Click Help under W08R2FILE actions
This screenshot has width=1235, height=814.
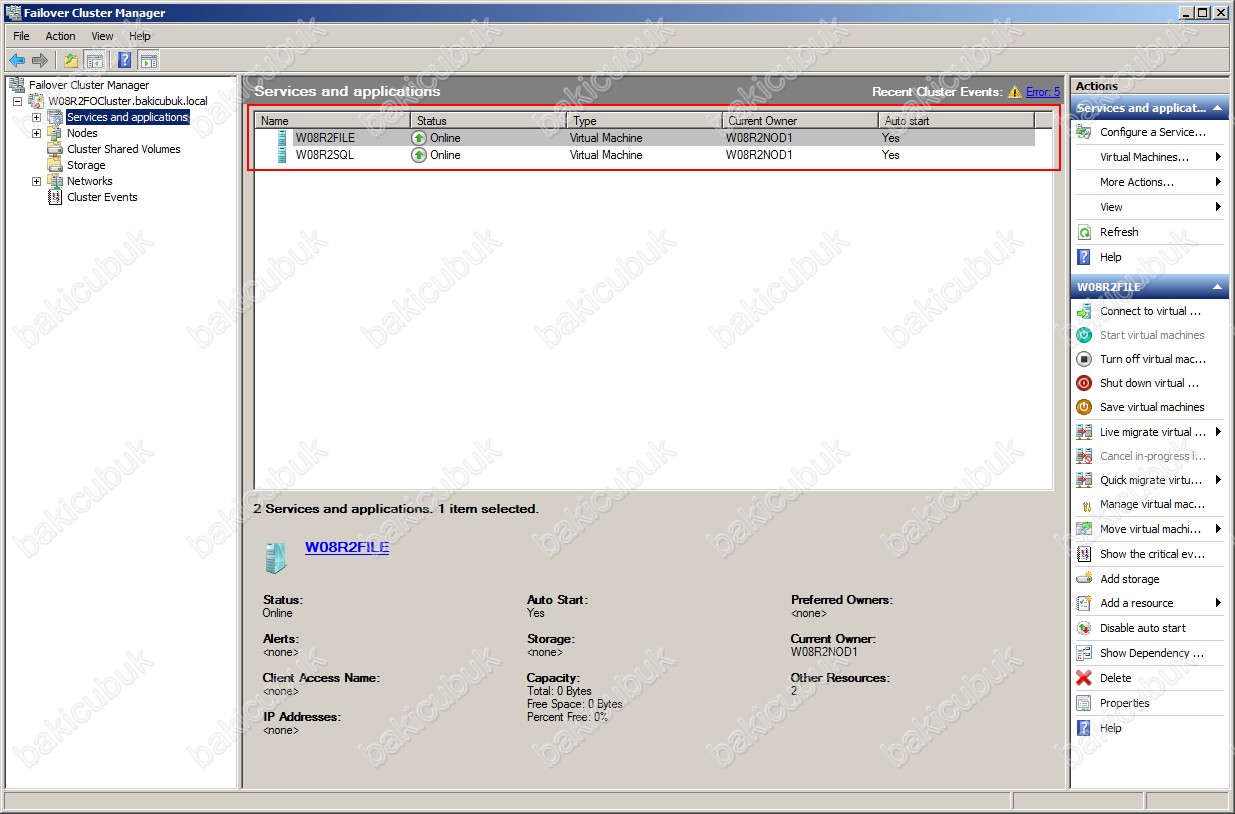[x=1111, y=728]
